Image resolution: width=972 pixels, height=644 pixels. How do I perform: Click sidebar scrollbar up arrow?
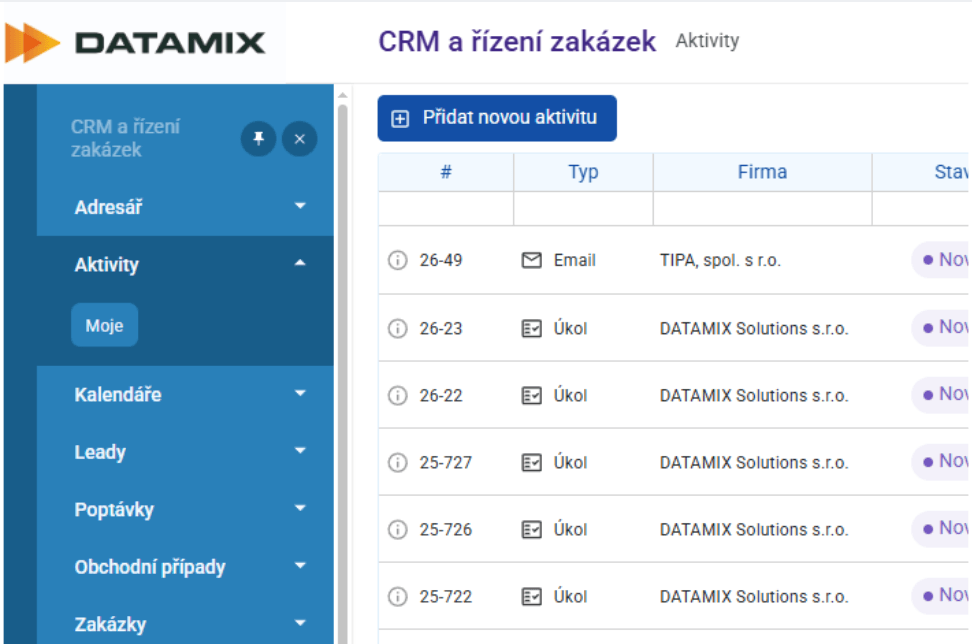[x=343, y=95]
